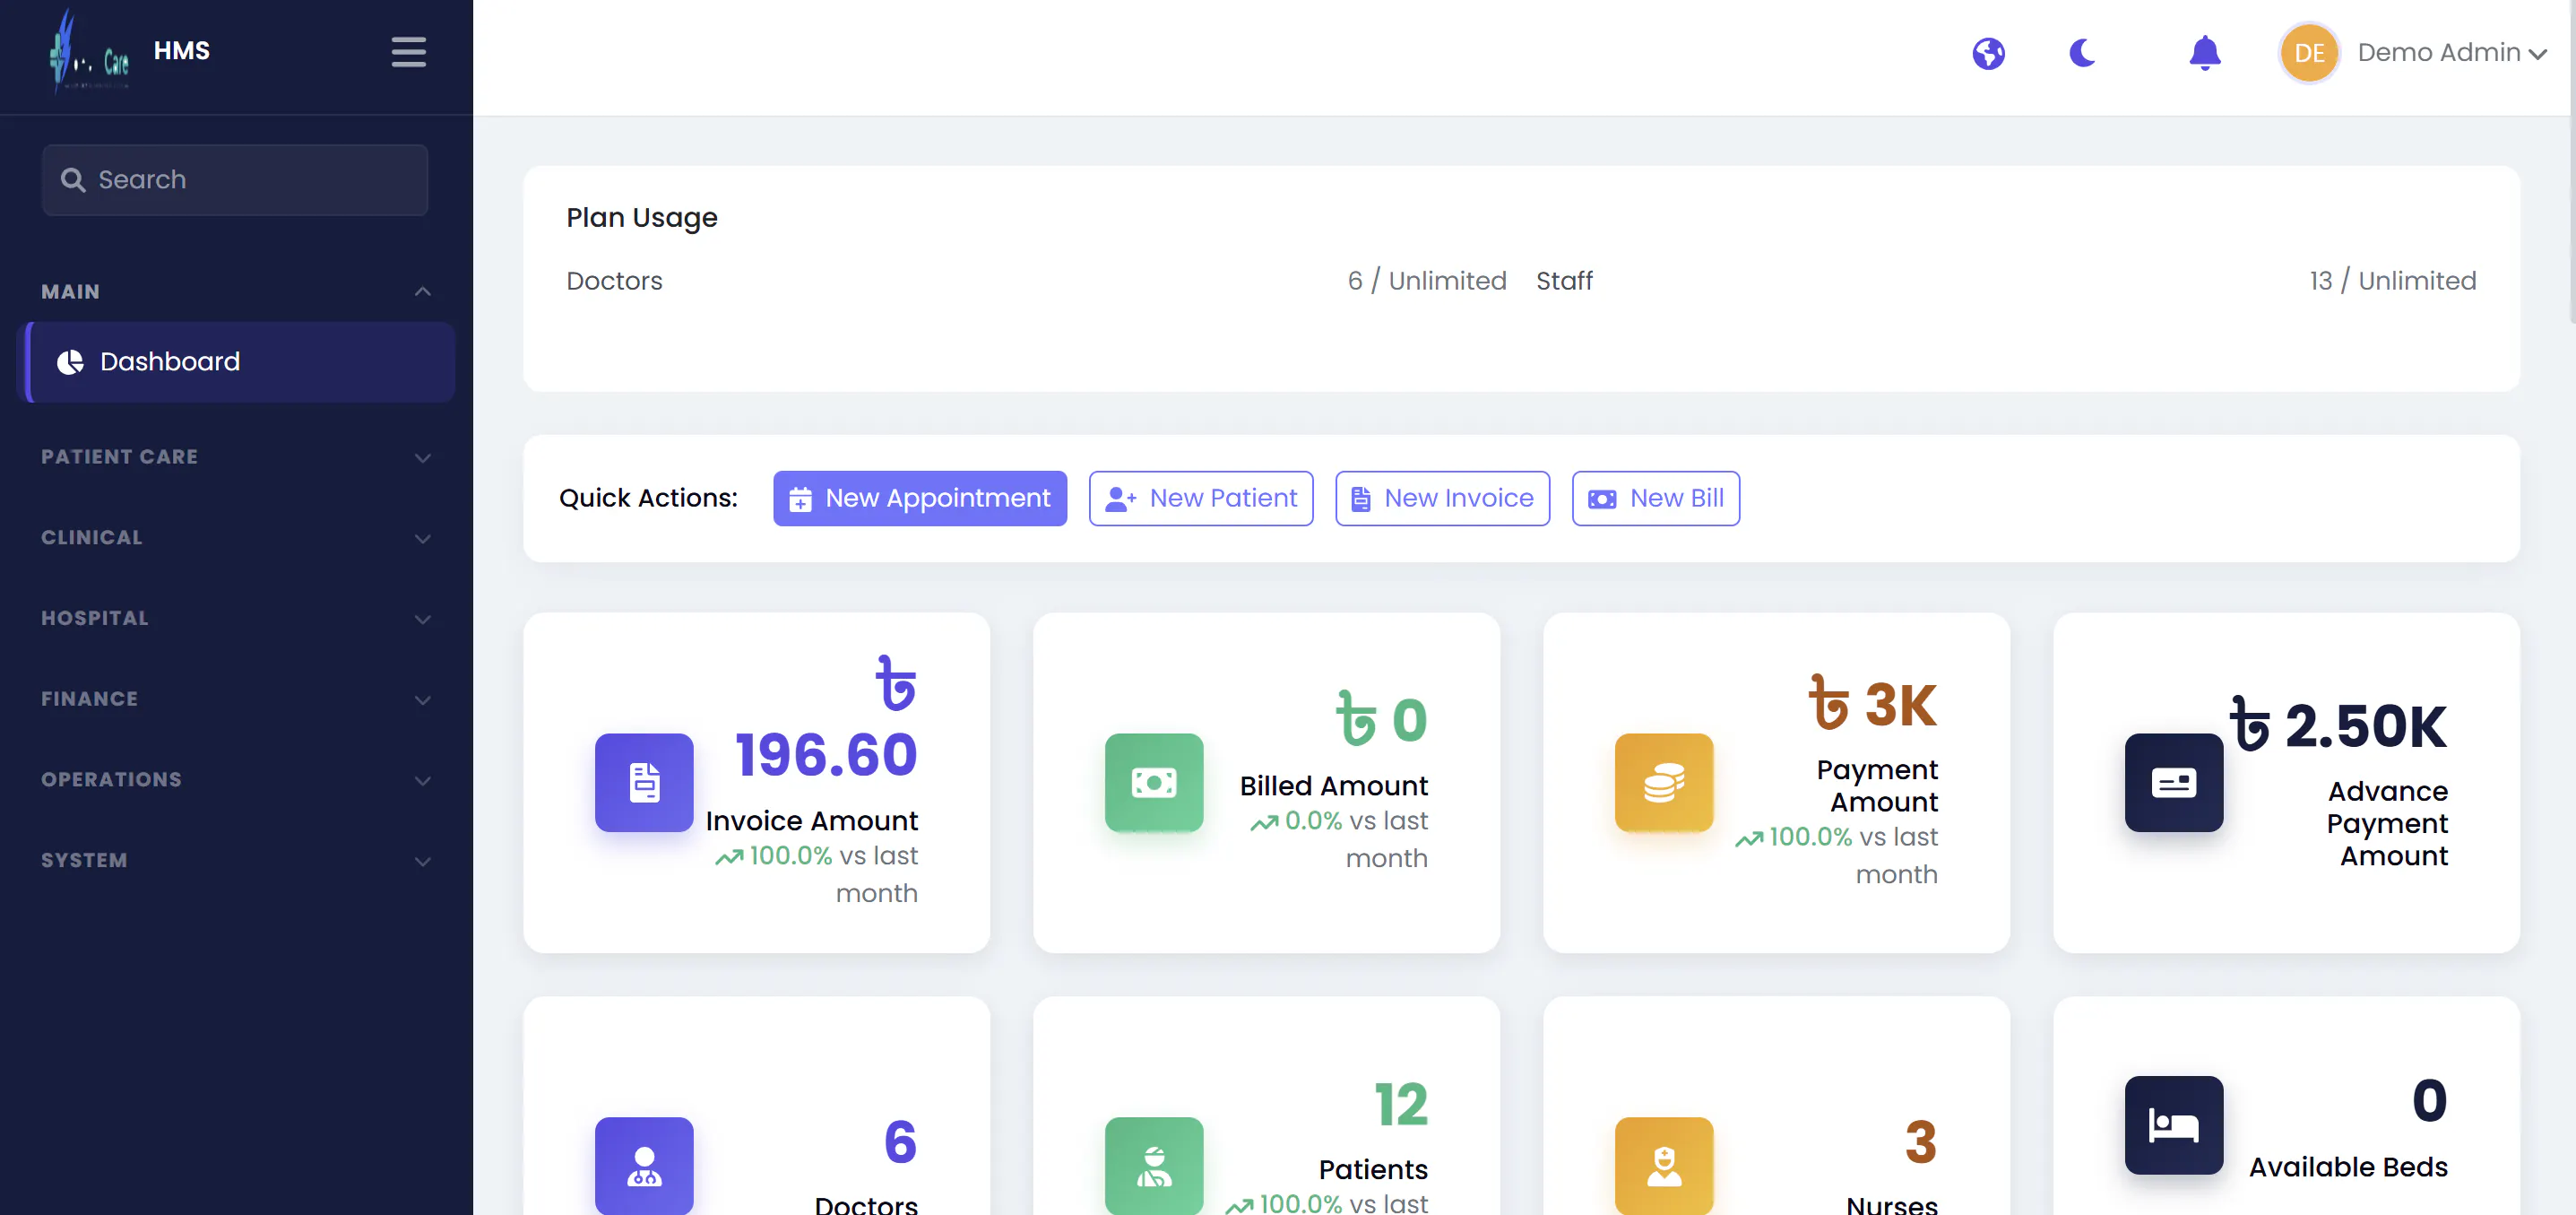
Task: Click the Patients count 12
Action: coord(1401,1105)
